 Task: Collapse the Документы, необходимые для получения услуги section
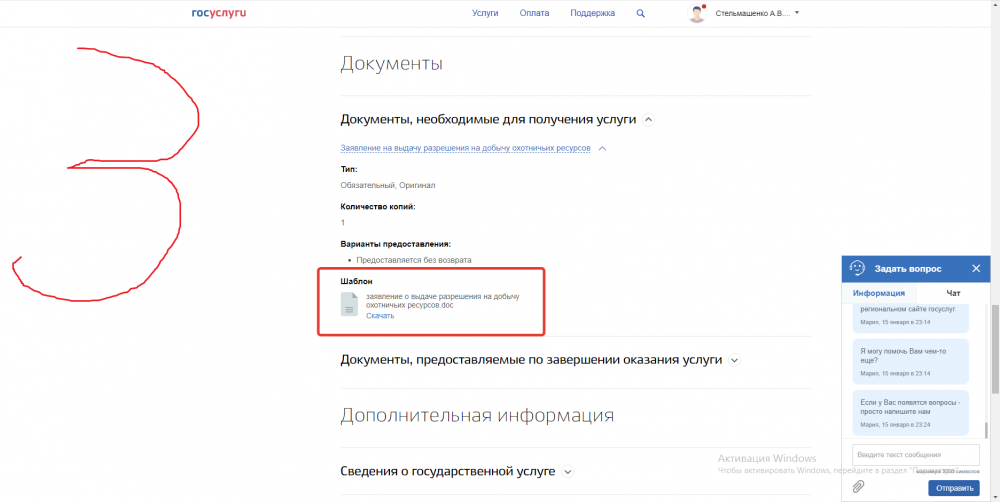point(648,119)
